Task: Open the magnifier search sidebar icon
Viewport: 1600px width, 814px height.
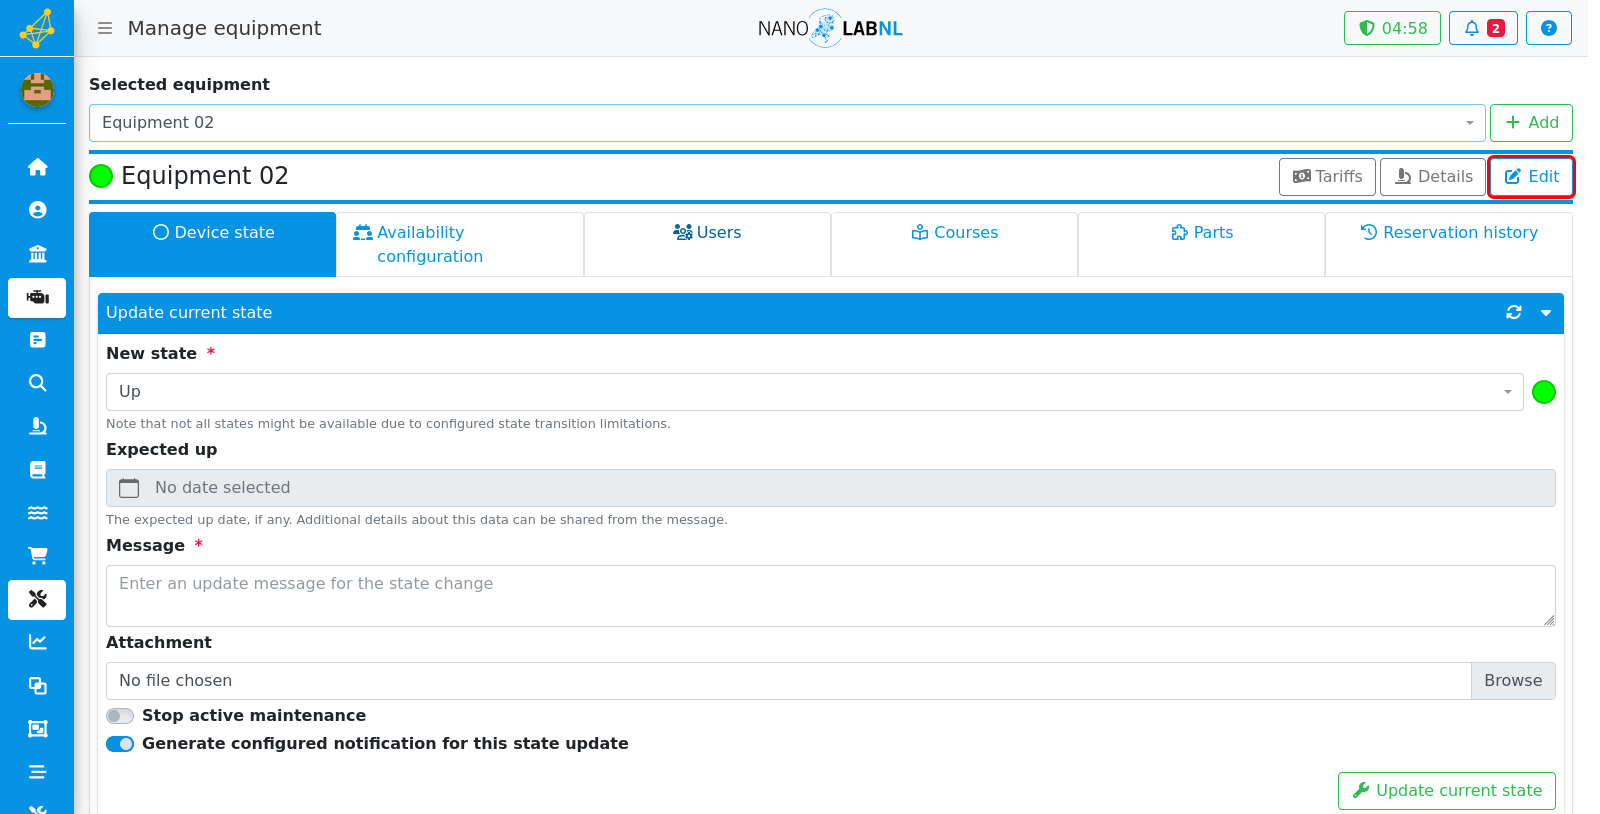Action: [37, 383]
